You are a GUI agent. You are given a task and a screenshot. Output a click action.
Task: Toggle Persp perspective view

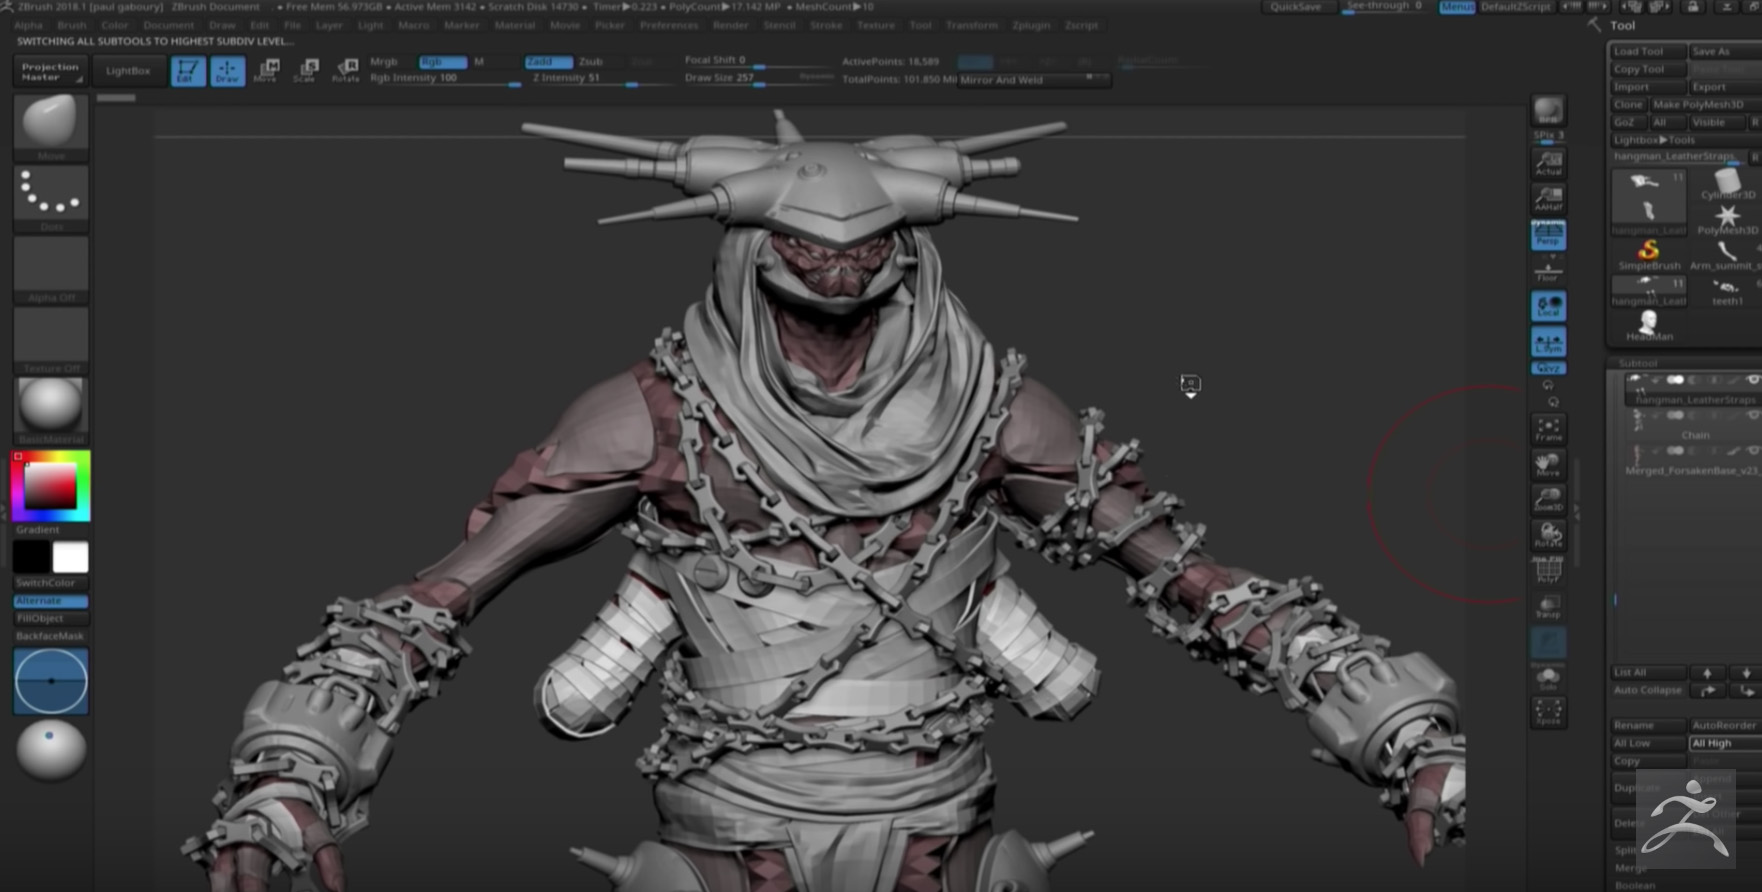pos(1548,235)
